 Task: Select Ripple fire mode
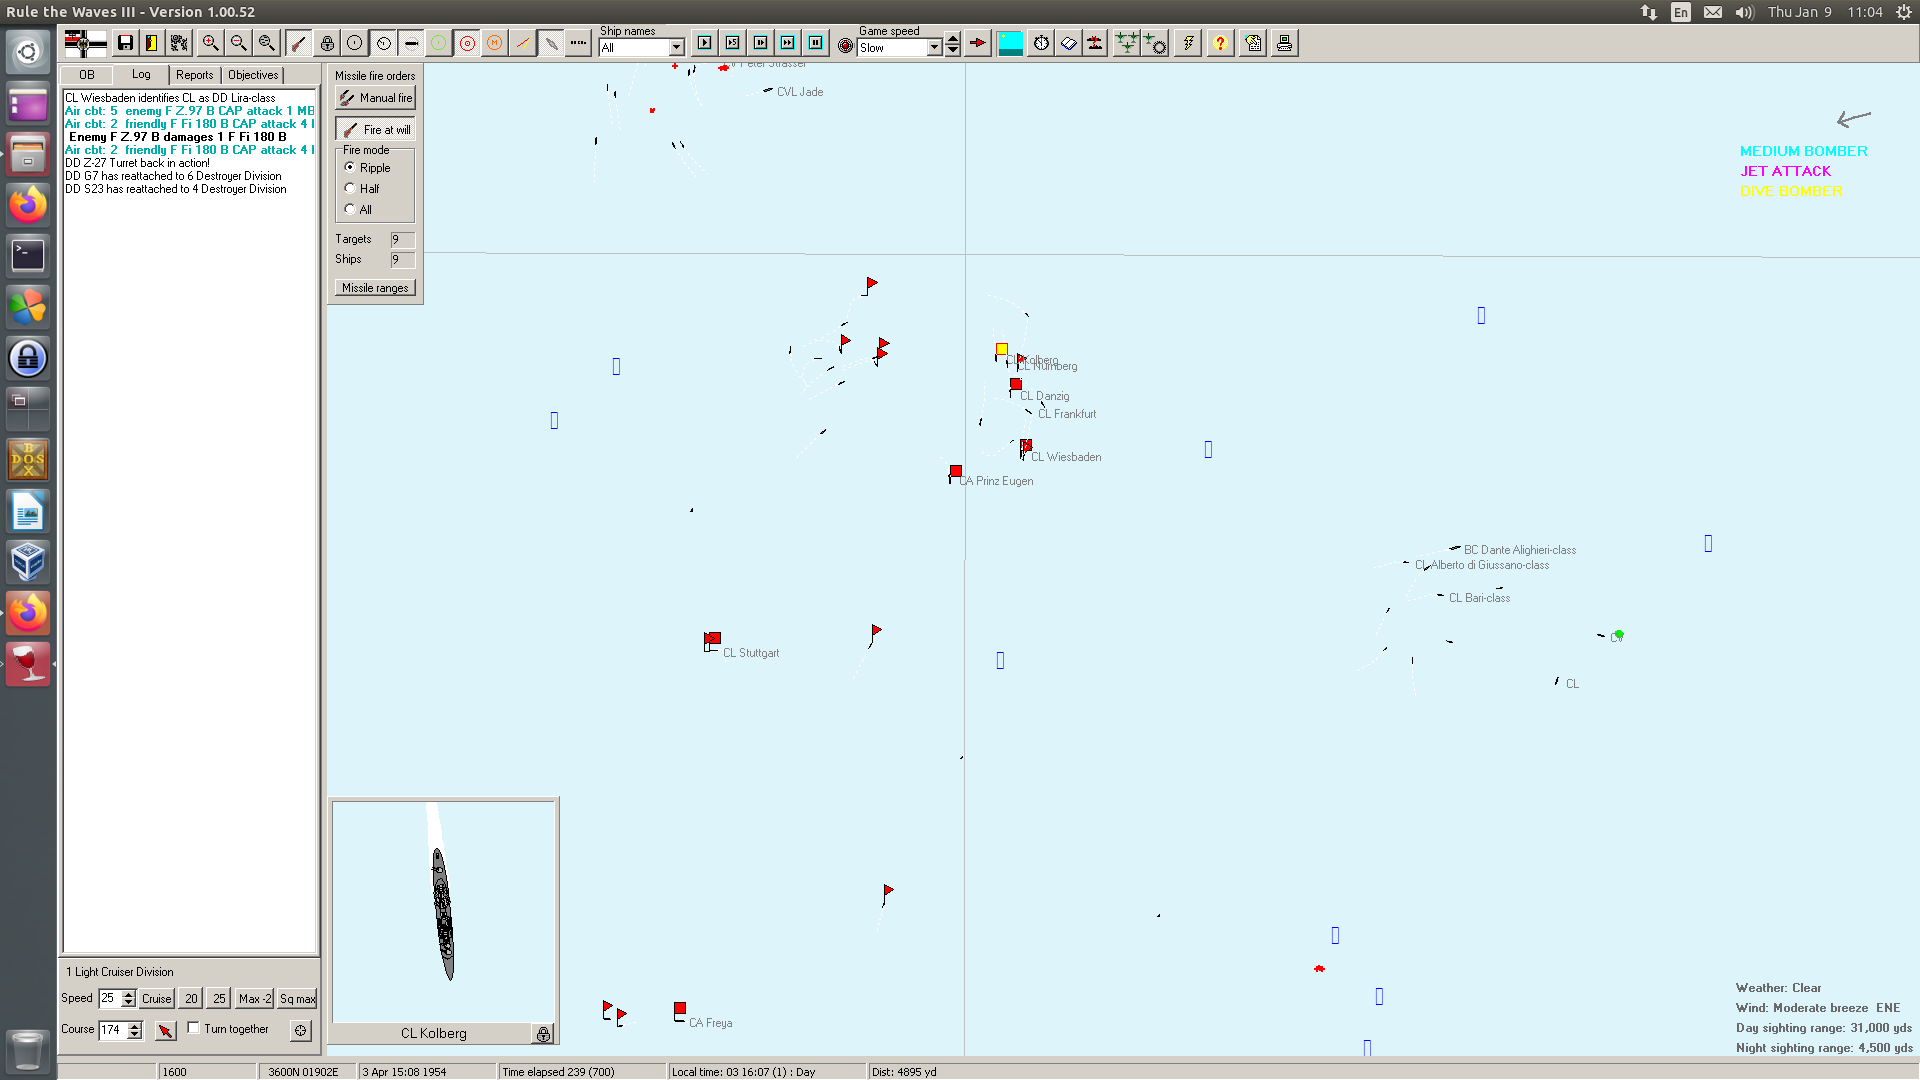tap(350, 168)
